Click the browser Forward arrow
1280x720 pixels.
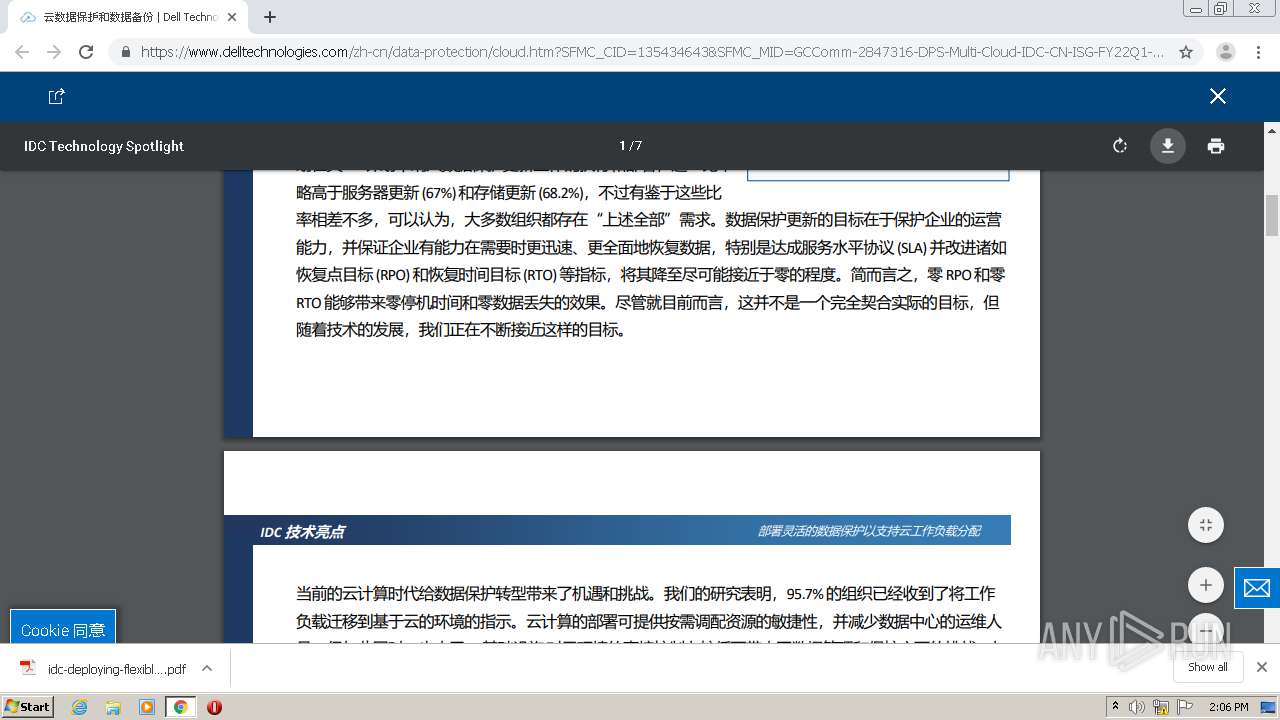[54, 52]
